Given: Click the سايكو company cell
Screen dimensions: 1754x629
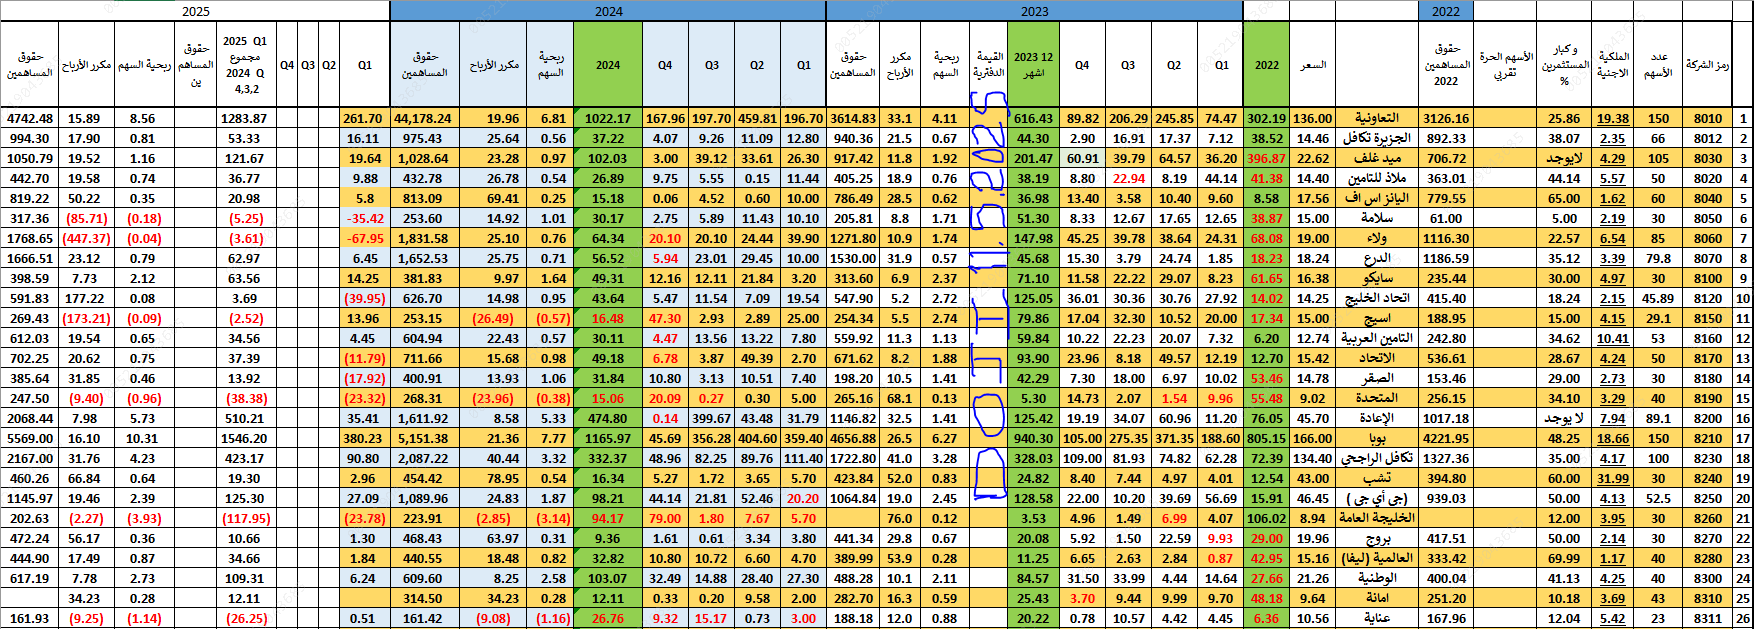Looking at the screenshot, I should click(x=1376, y=278).
